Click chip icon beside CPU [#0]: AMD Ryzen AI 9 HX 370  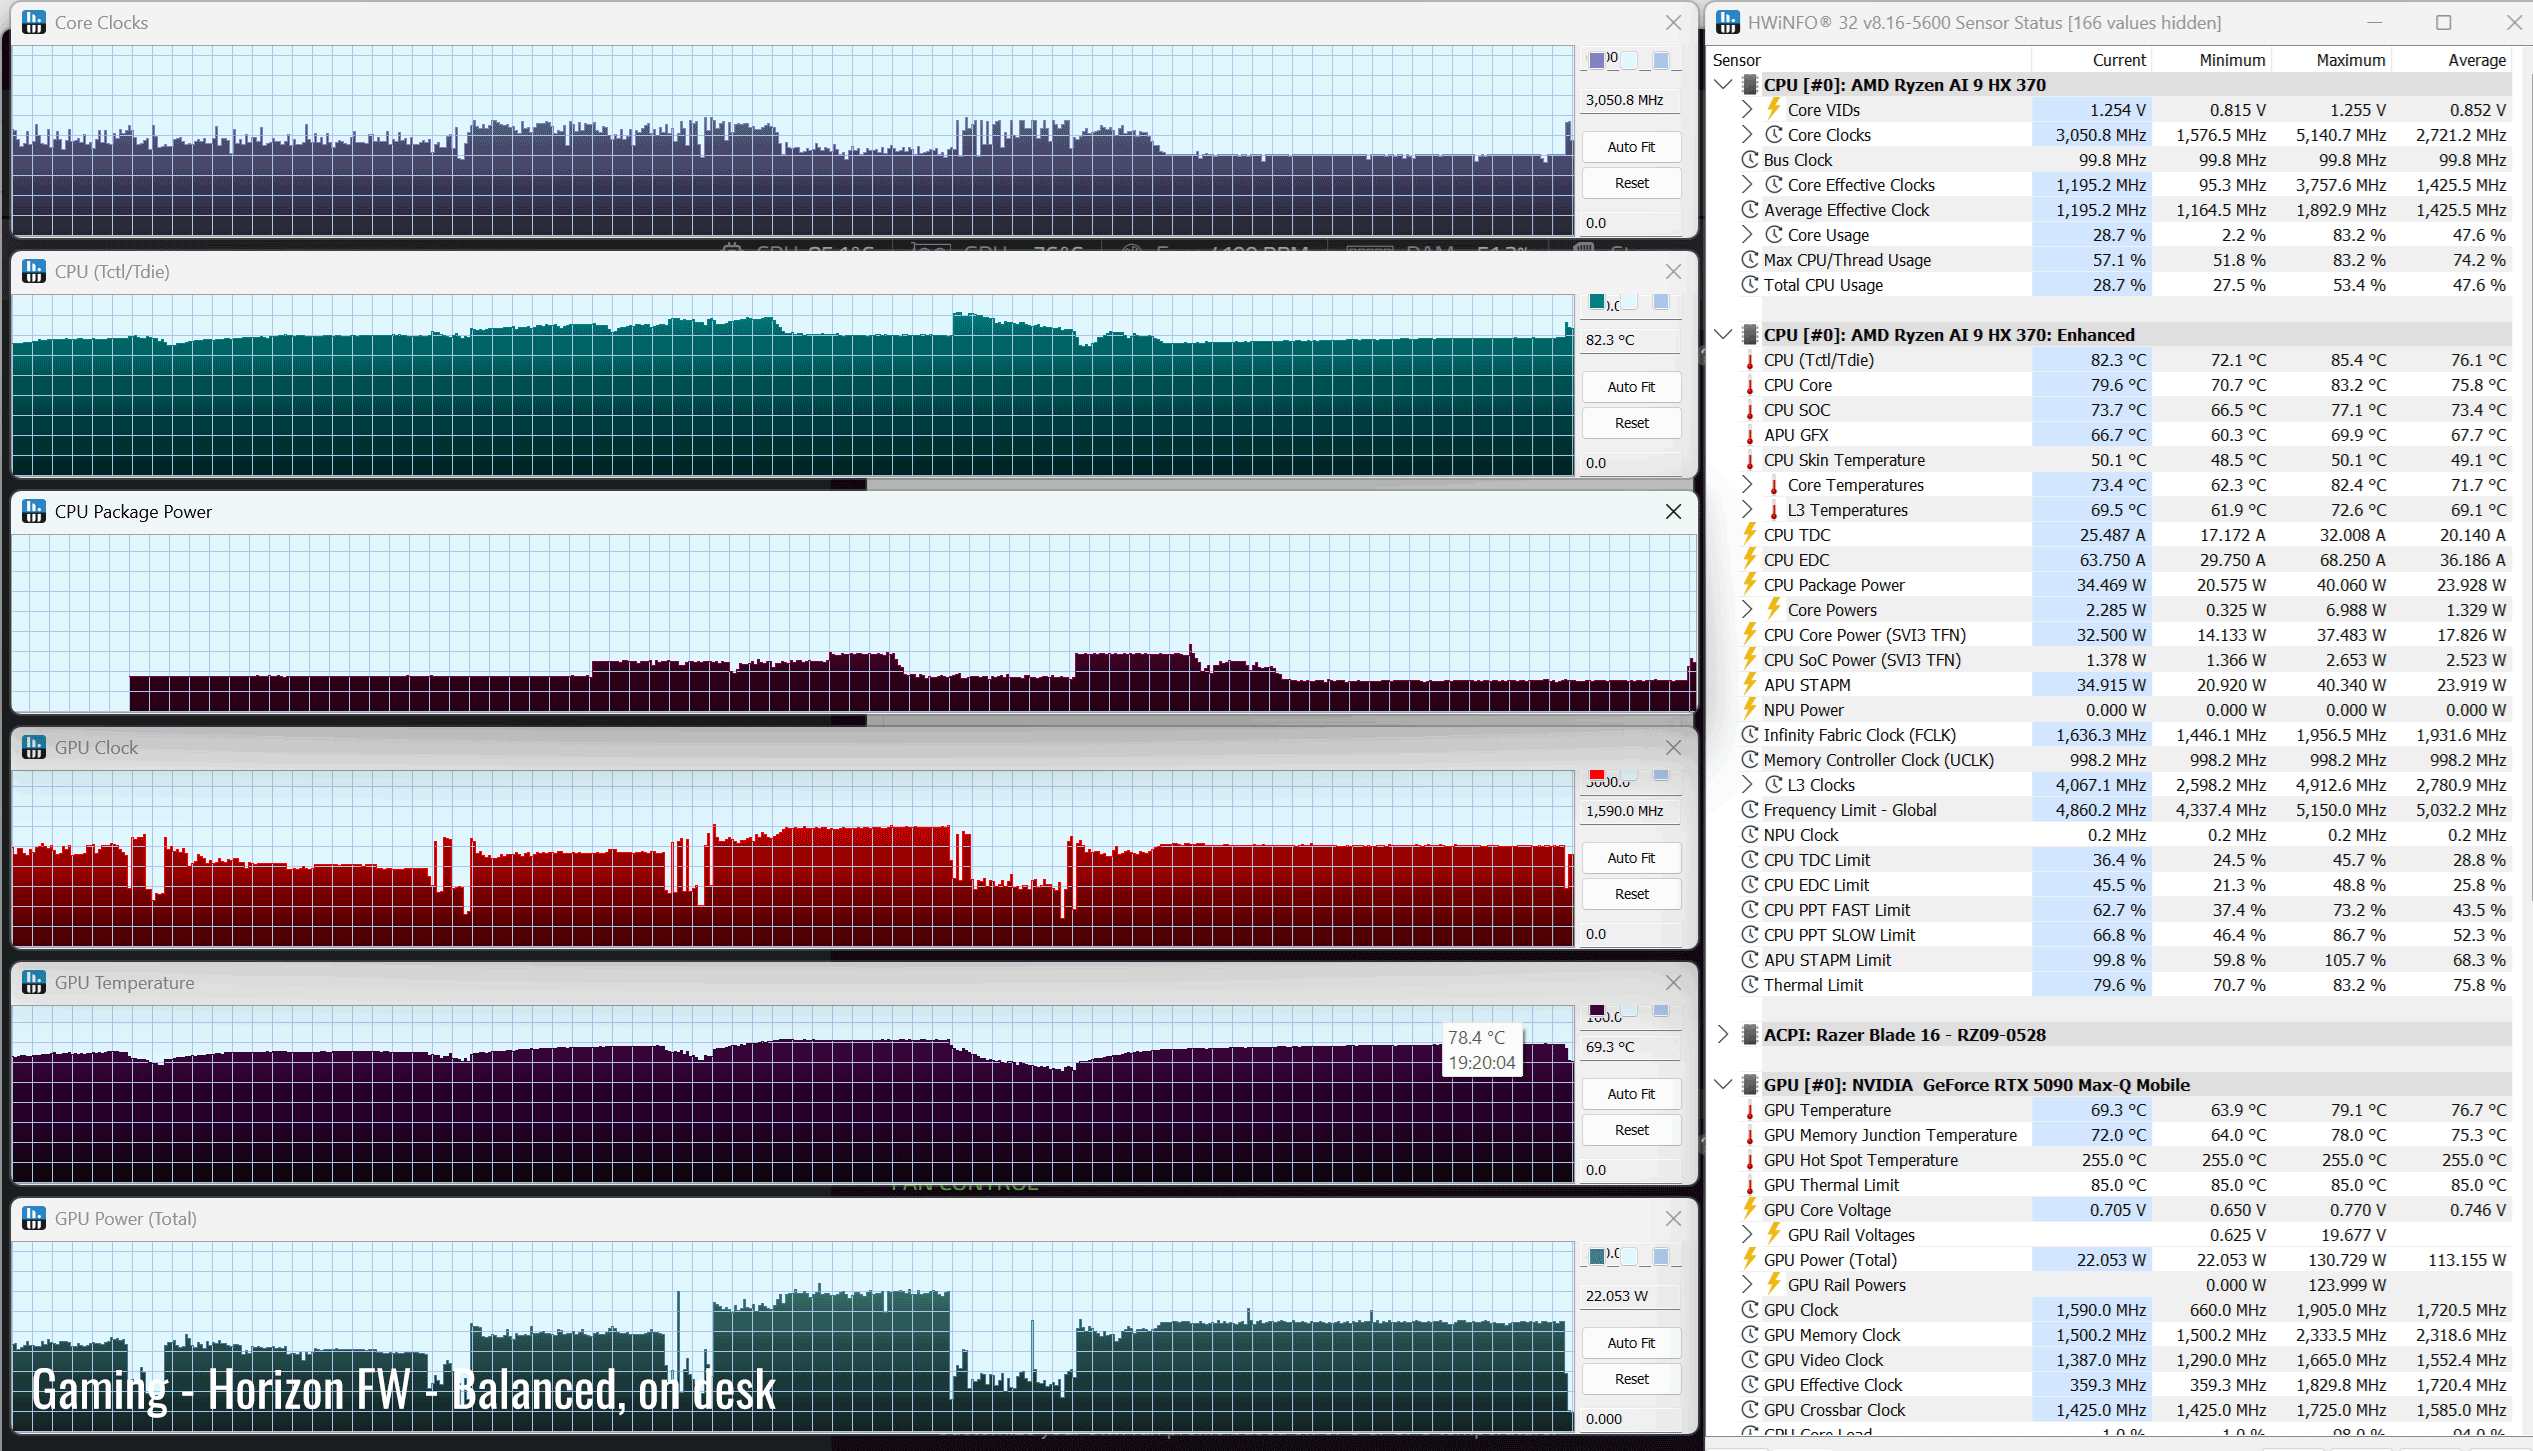click(x=1750, y=85)
